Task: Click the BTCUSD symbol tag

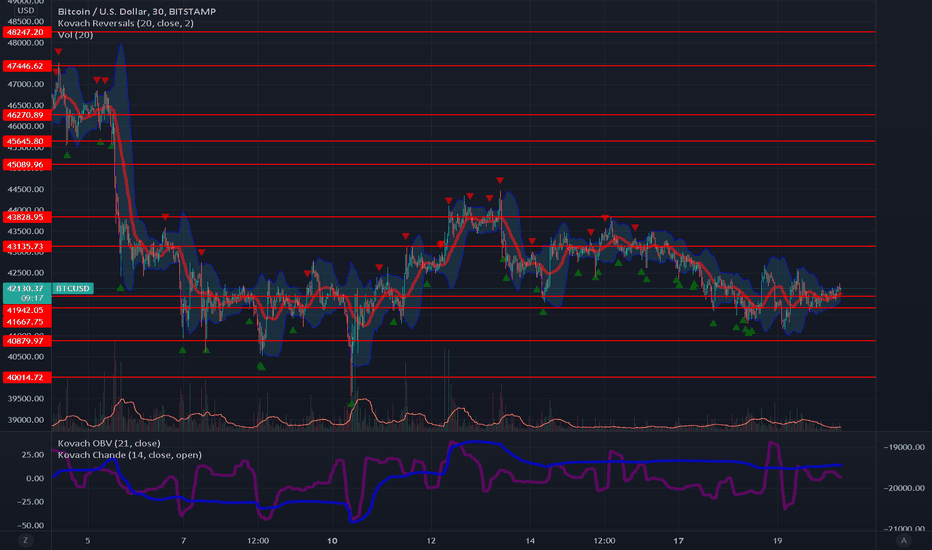Action: 73,288
